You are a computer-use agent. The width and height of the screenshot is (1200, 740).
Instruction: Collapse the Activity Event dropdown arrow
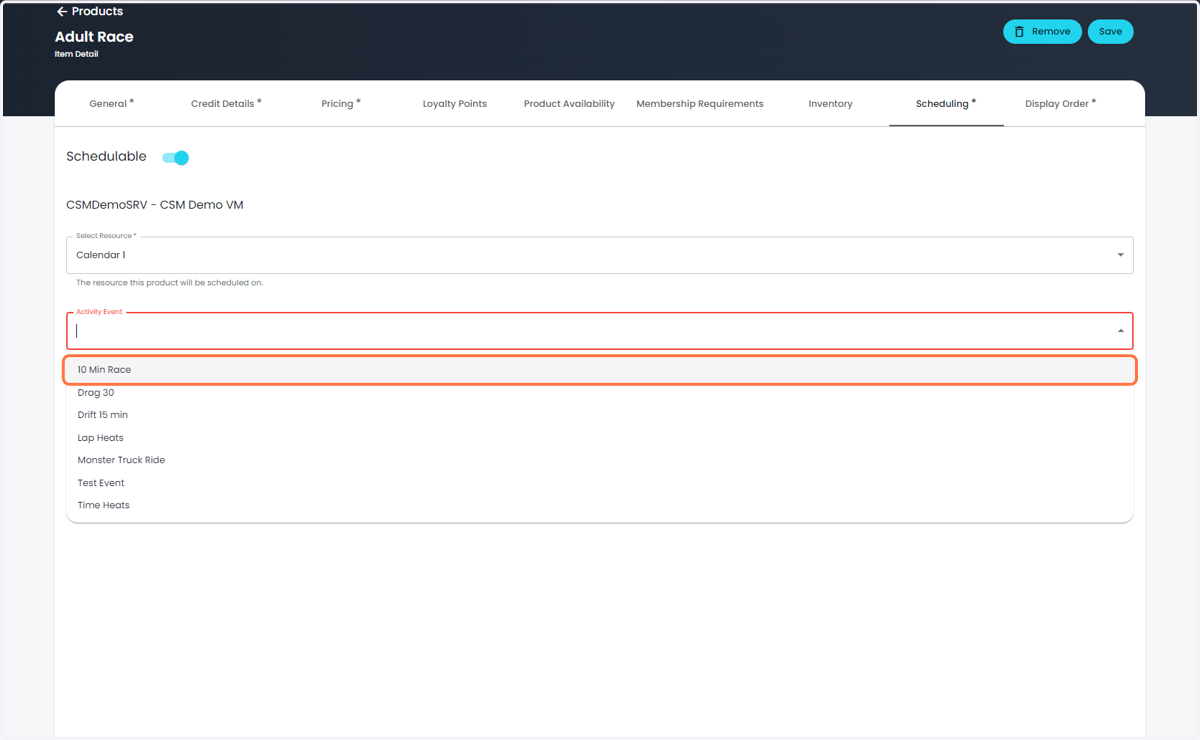pyautogui.click(x=1120, y=331)
